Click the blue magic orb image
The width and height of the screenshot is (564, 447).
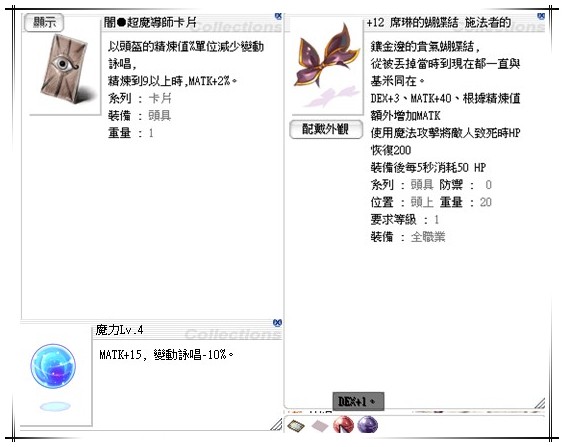pos(53,366)
